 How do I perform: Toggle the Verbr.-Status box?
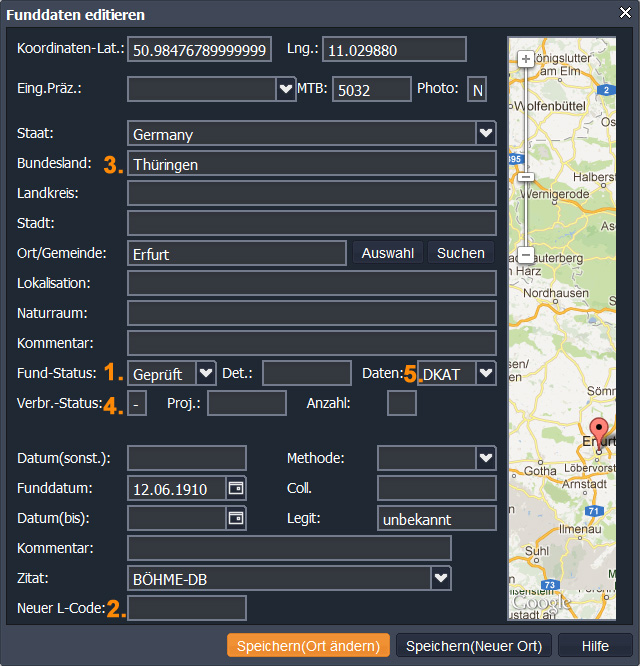coord(138,403)
